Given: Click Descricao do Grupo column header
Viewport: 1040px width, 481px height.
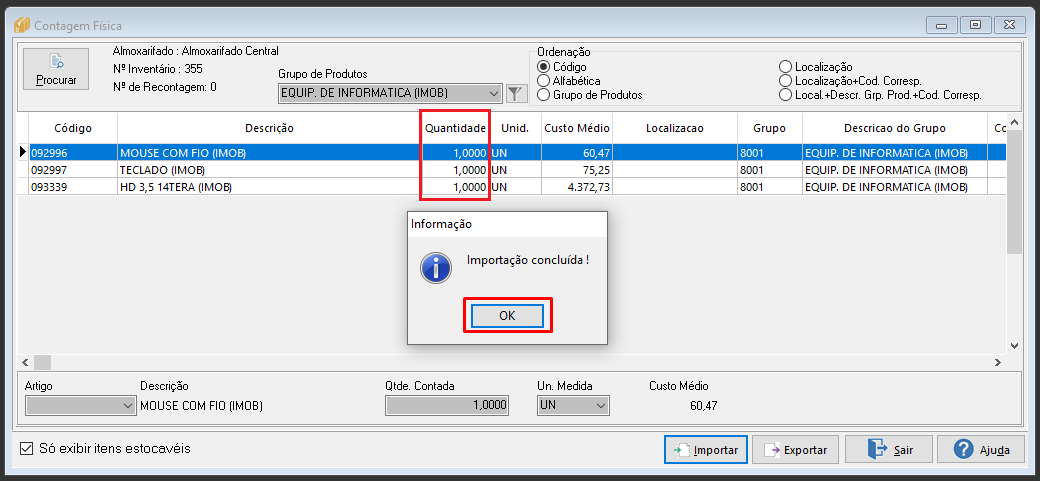Looking at the screenshot, I should [x=895, y=128].
